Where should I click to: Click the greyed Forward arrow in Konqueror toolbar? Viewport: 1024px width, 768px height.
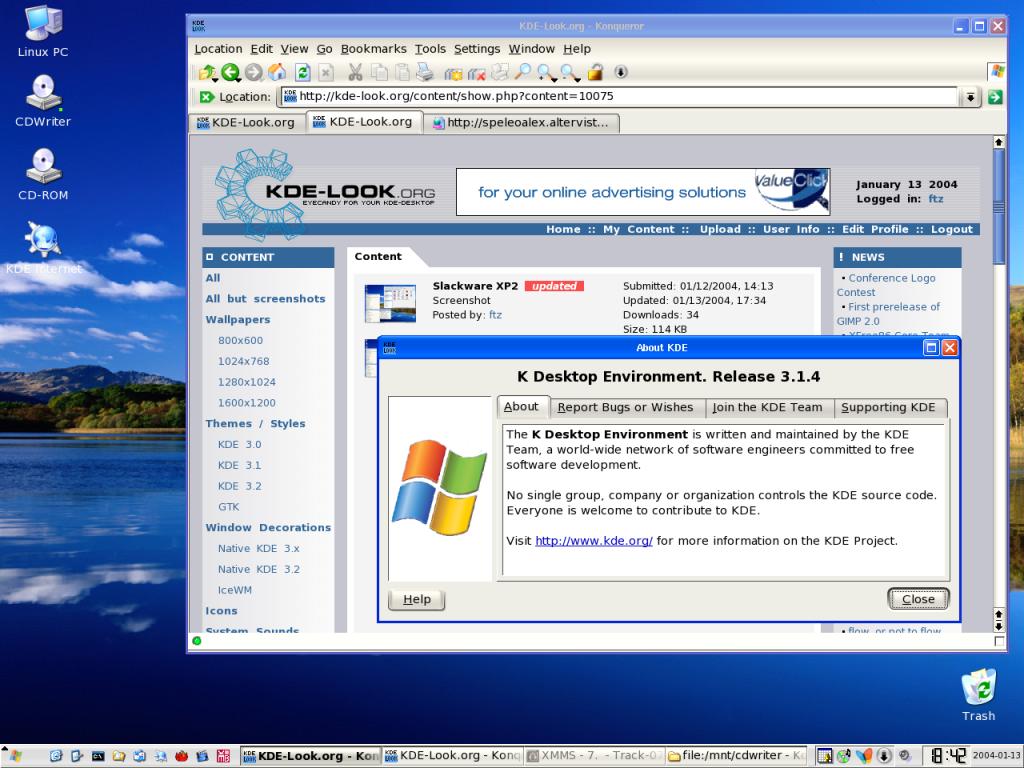coord(253,72)
